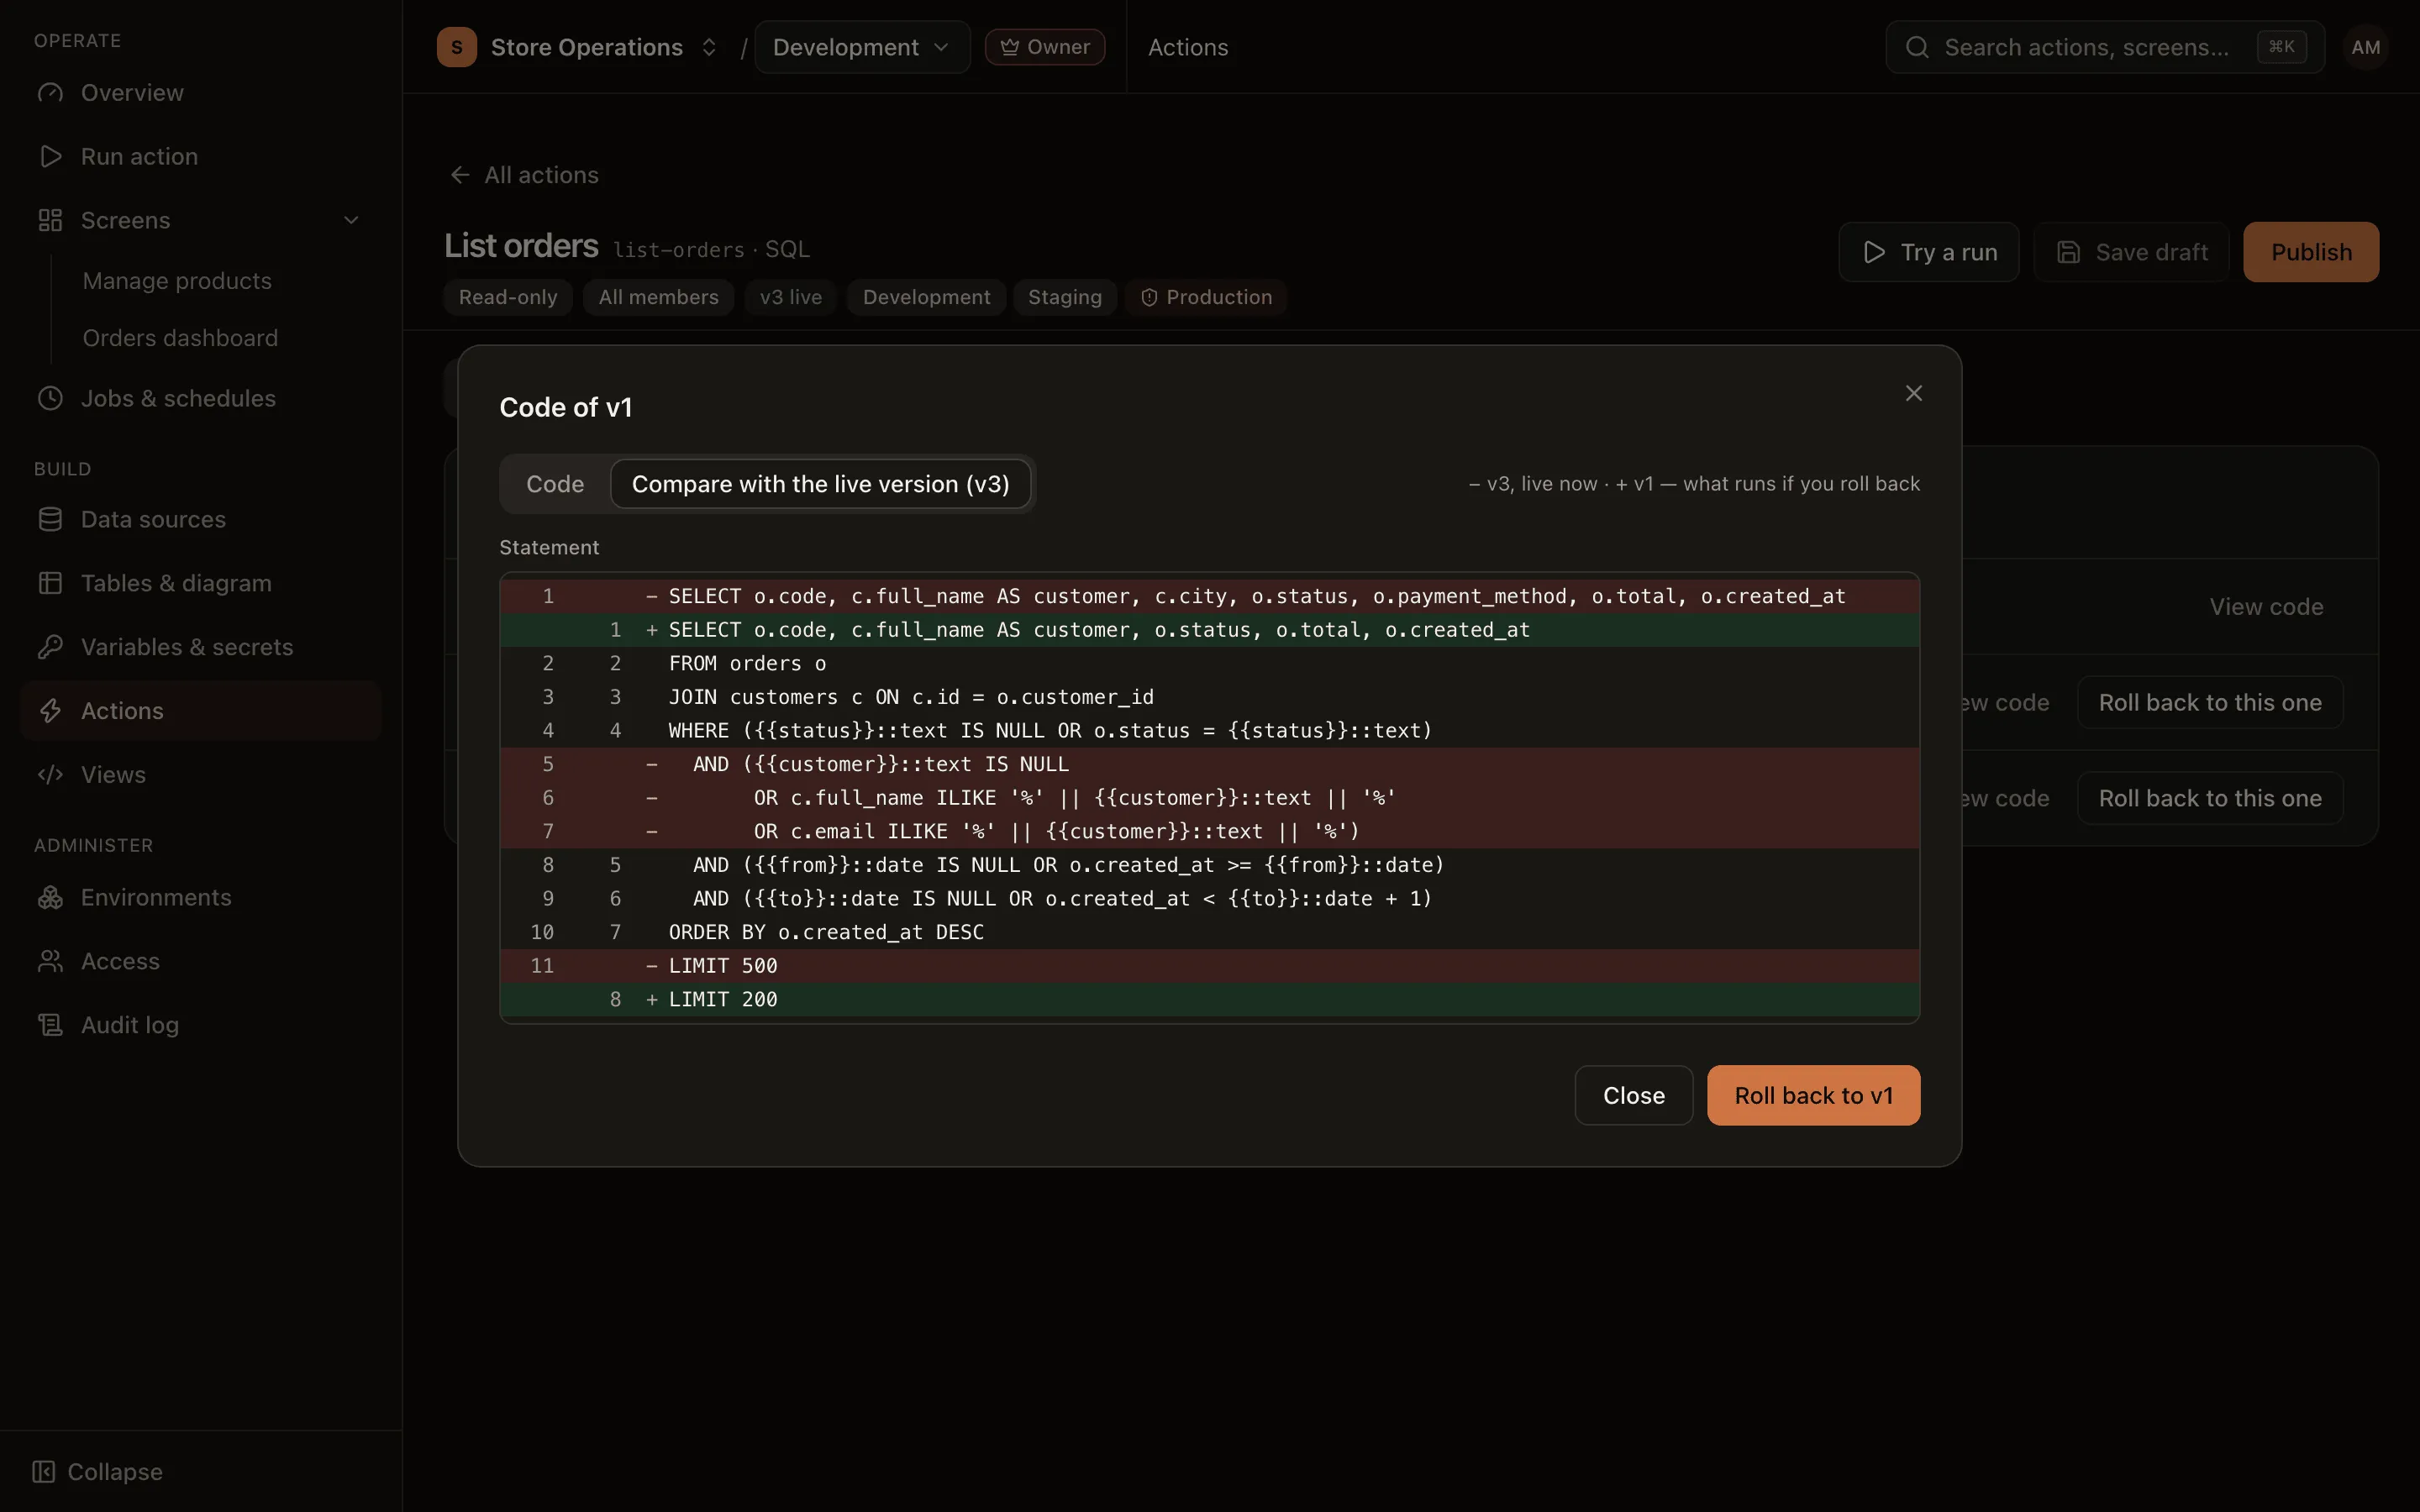This screenshot has height=1512, width=2420.
Task: Click the search magnifier icon
Action: pos(1917,47)
